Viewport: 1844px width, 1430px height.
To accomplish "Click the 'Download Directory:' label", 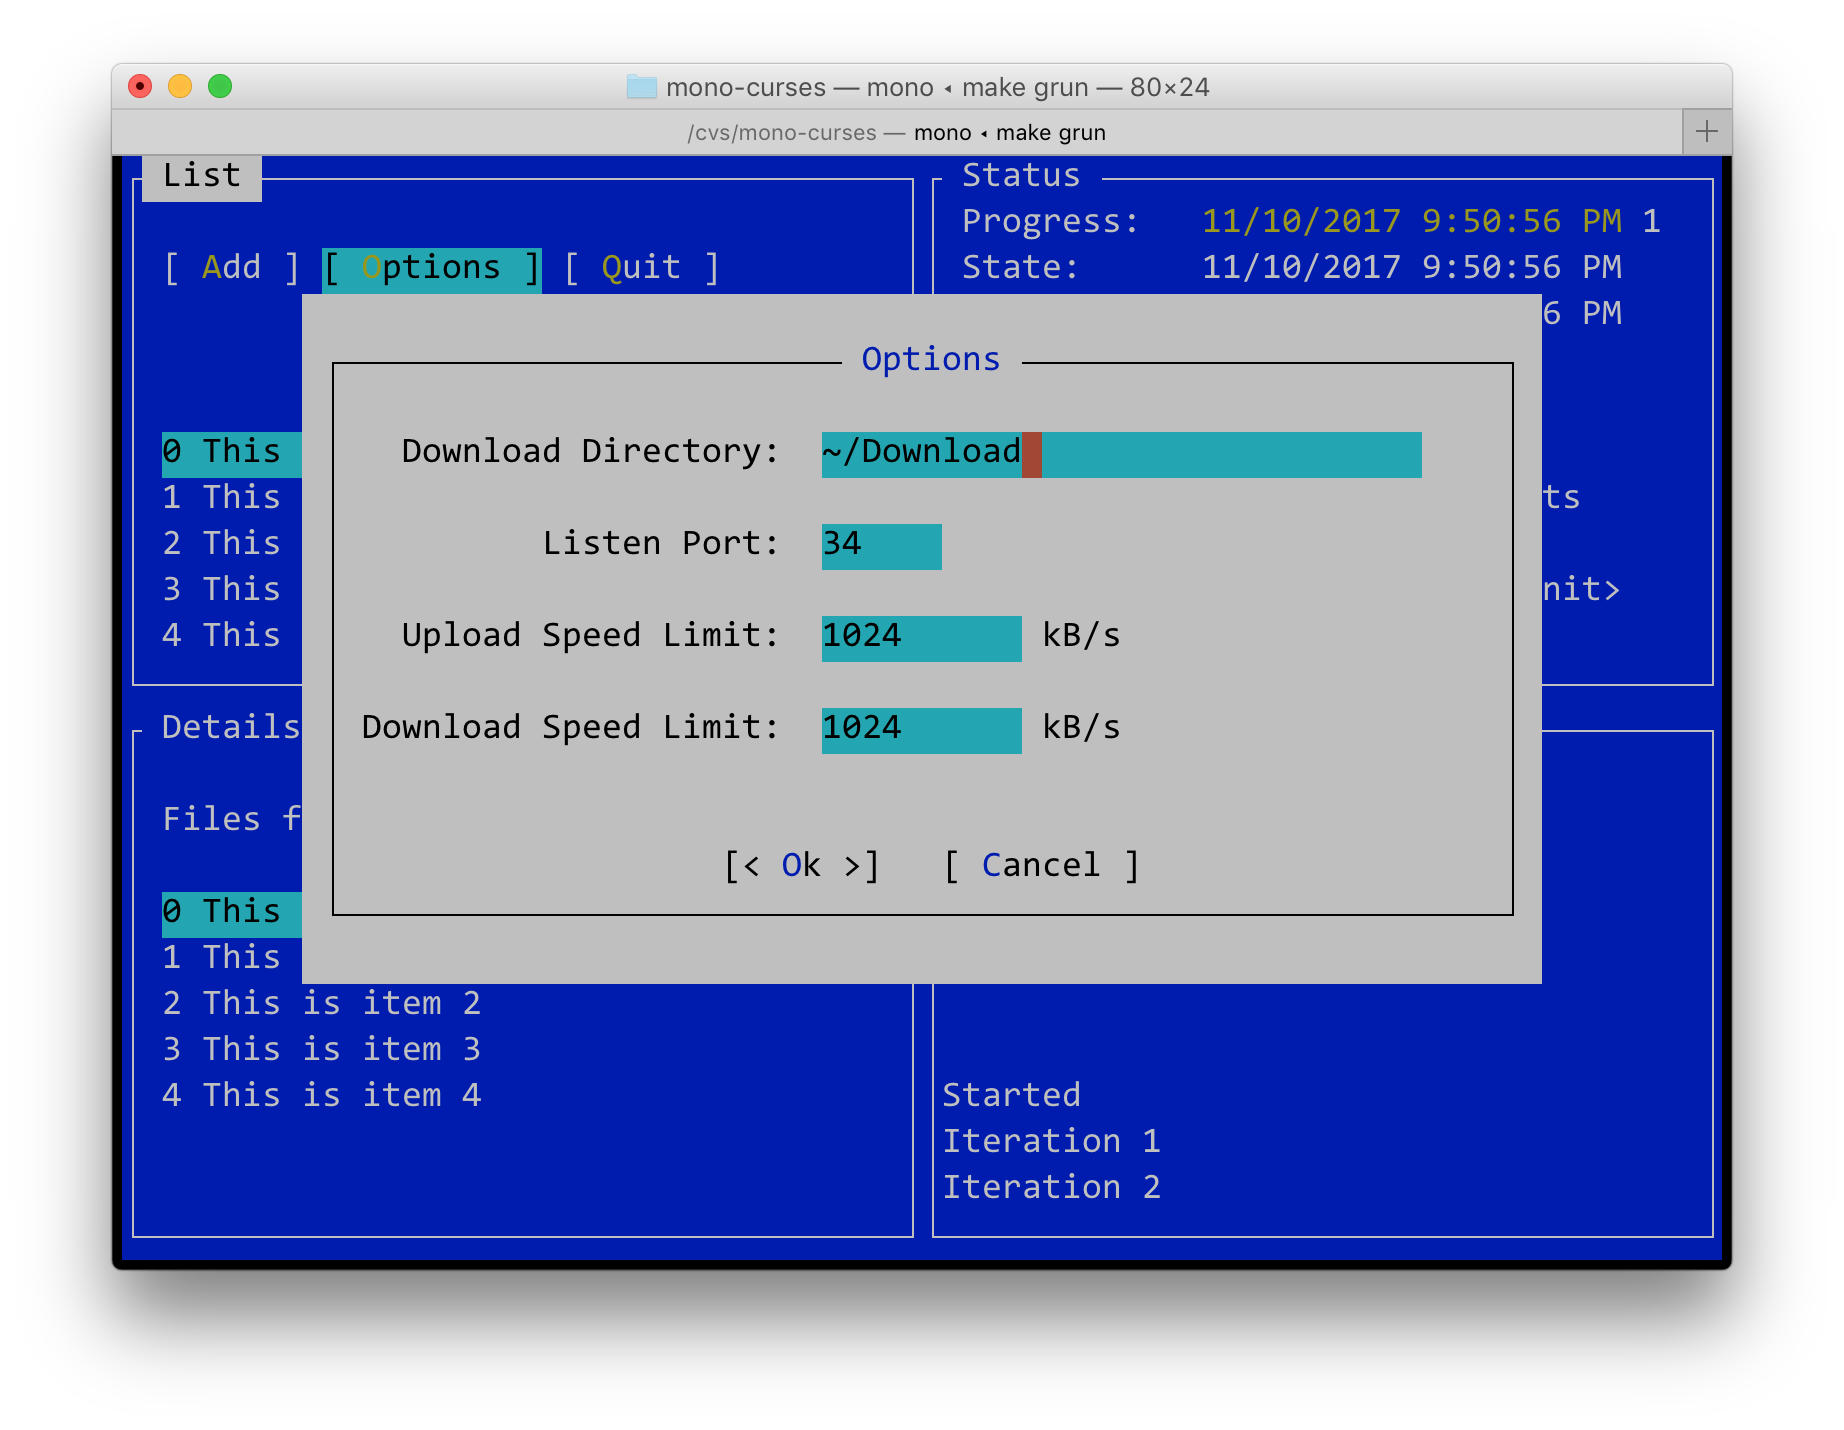I will 590,452.
